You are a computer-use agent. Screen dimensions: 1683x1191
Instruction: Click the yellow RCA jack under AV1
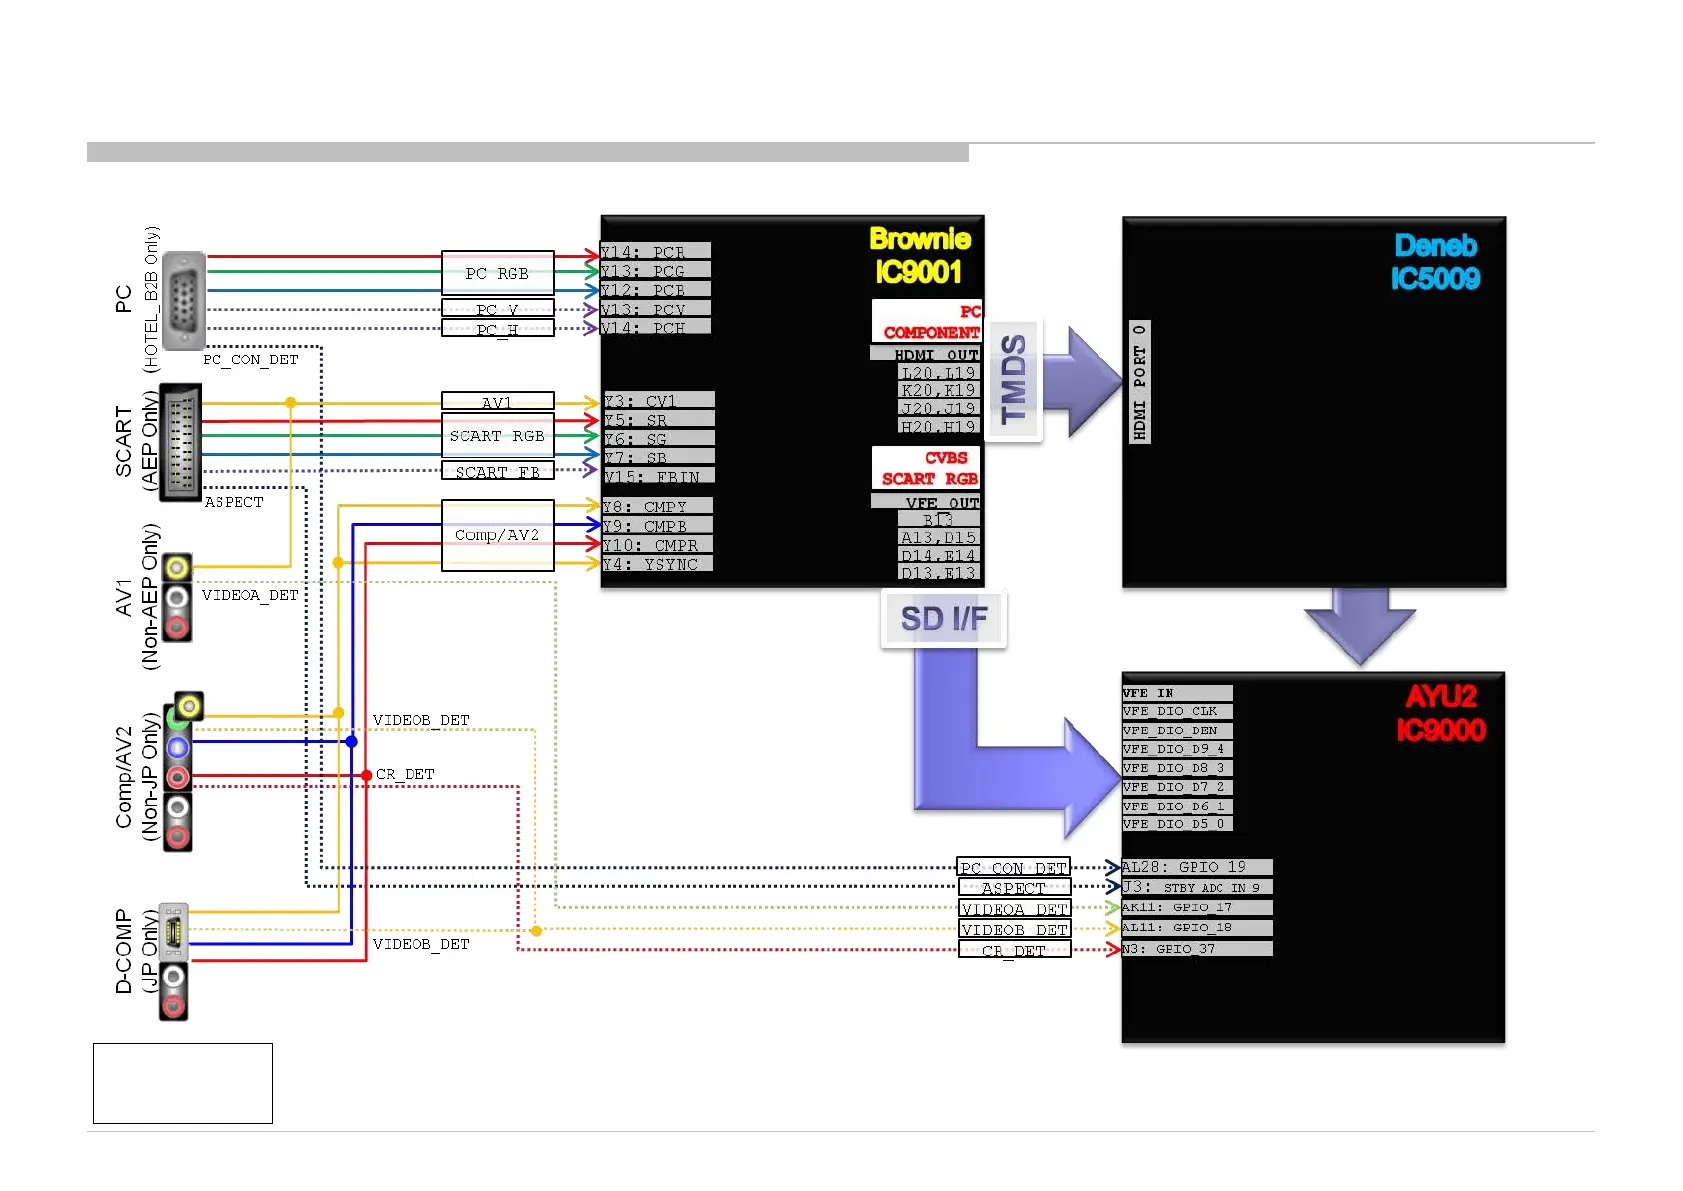(x=177, y=569)
